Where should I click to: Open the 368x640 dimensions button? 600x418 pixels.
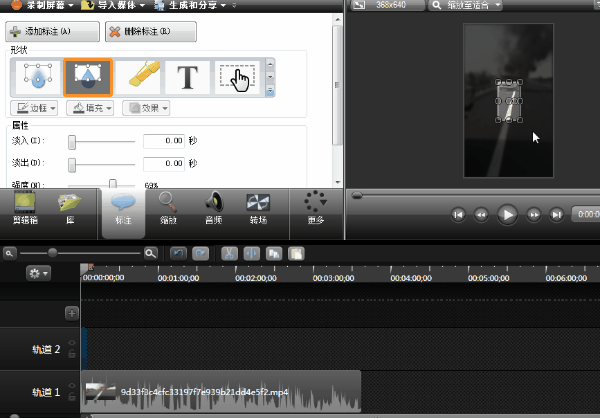coord(387,5)
